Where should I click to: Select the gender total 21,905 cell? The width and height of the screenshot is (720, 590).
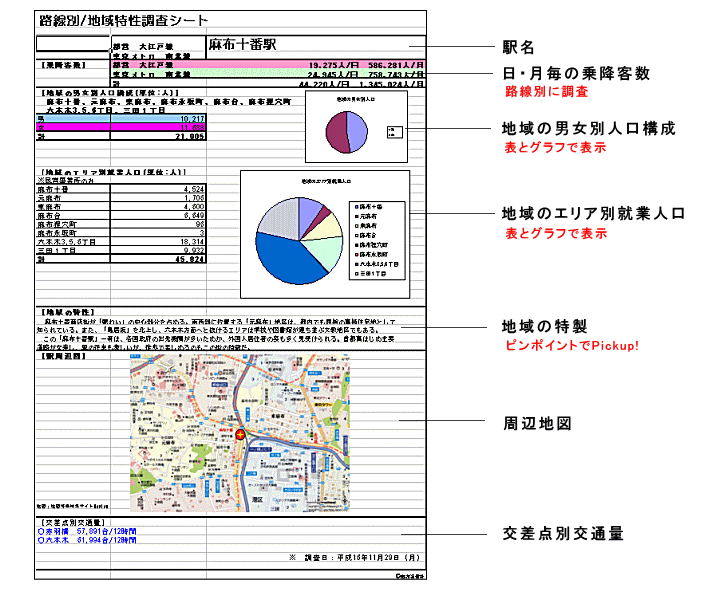pos(190,136)
